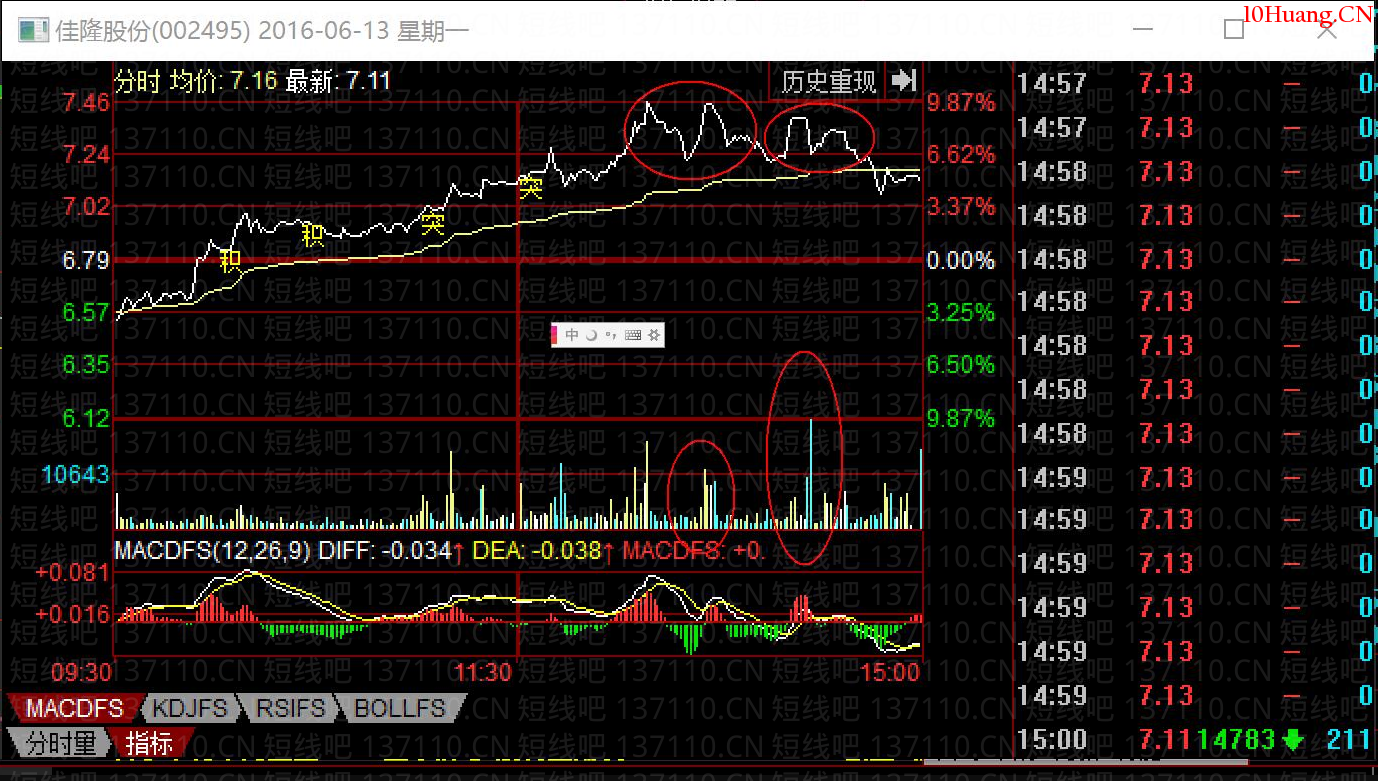Click the 7.11 price in the tick list
The image size is (1378, 781).
1166,740
